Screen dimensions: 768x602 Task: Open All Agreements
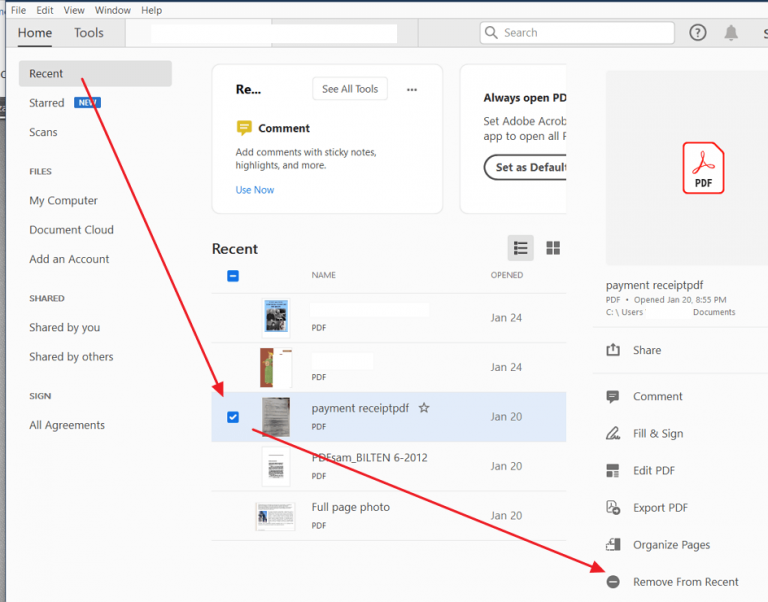tap(67, 425)
